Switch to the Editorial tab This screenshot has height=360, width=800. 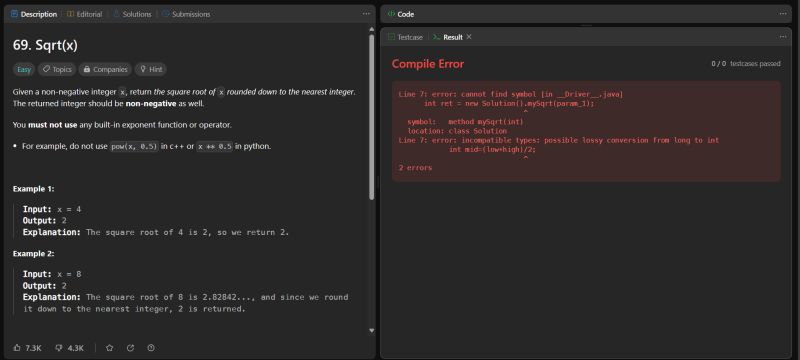(85, 14)
